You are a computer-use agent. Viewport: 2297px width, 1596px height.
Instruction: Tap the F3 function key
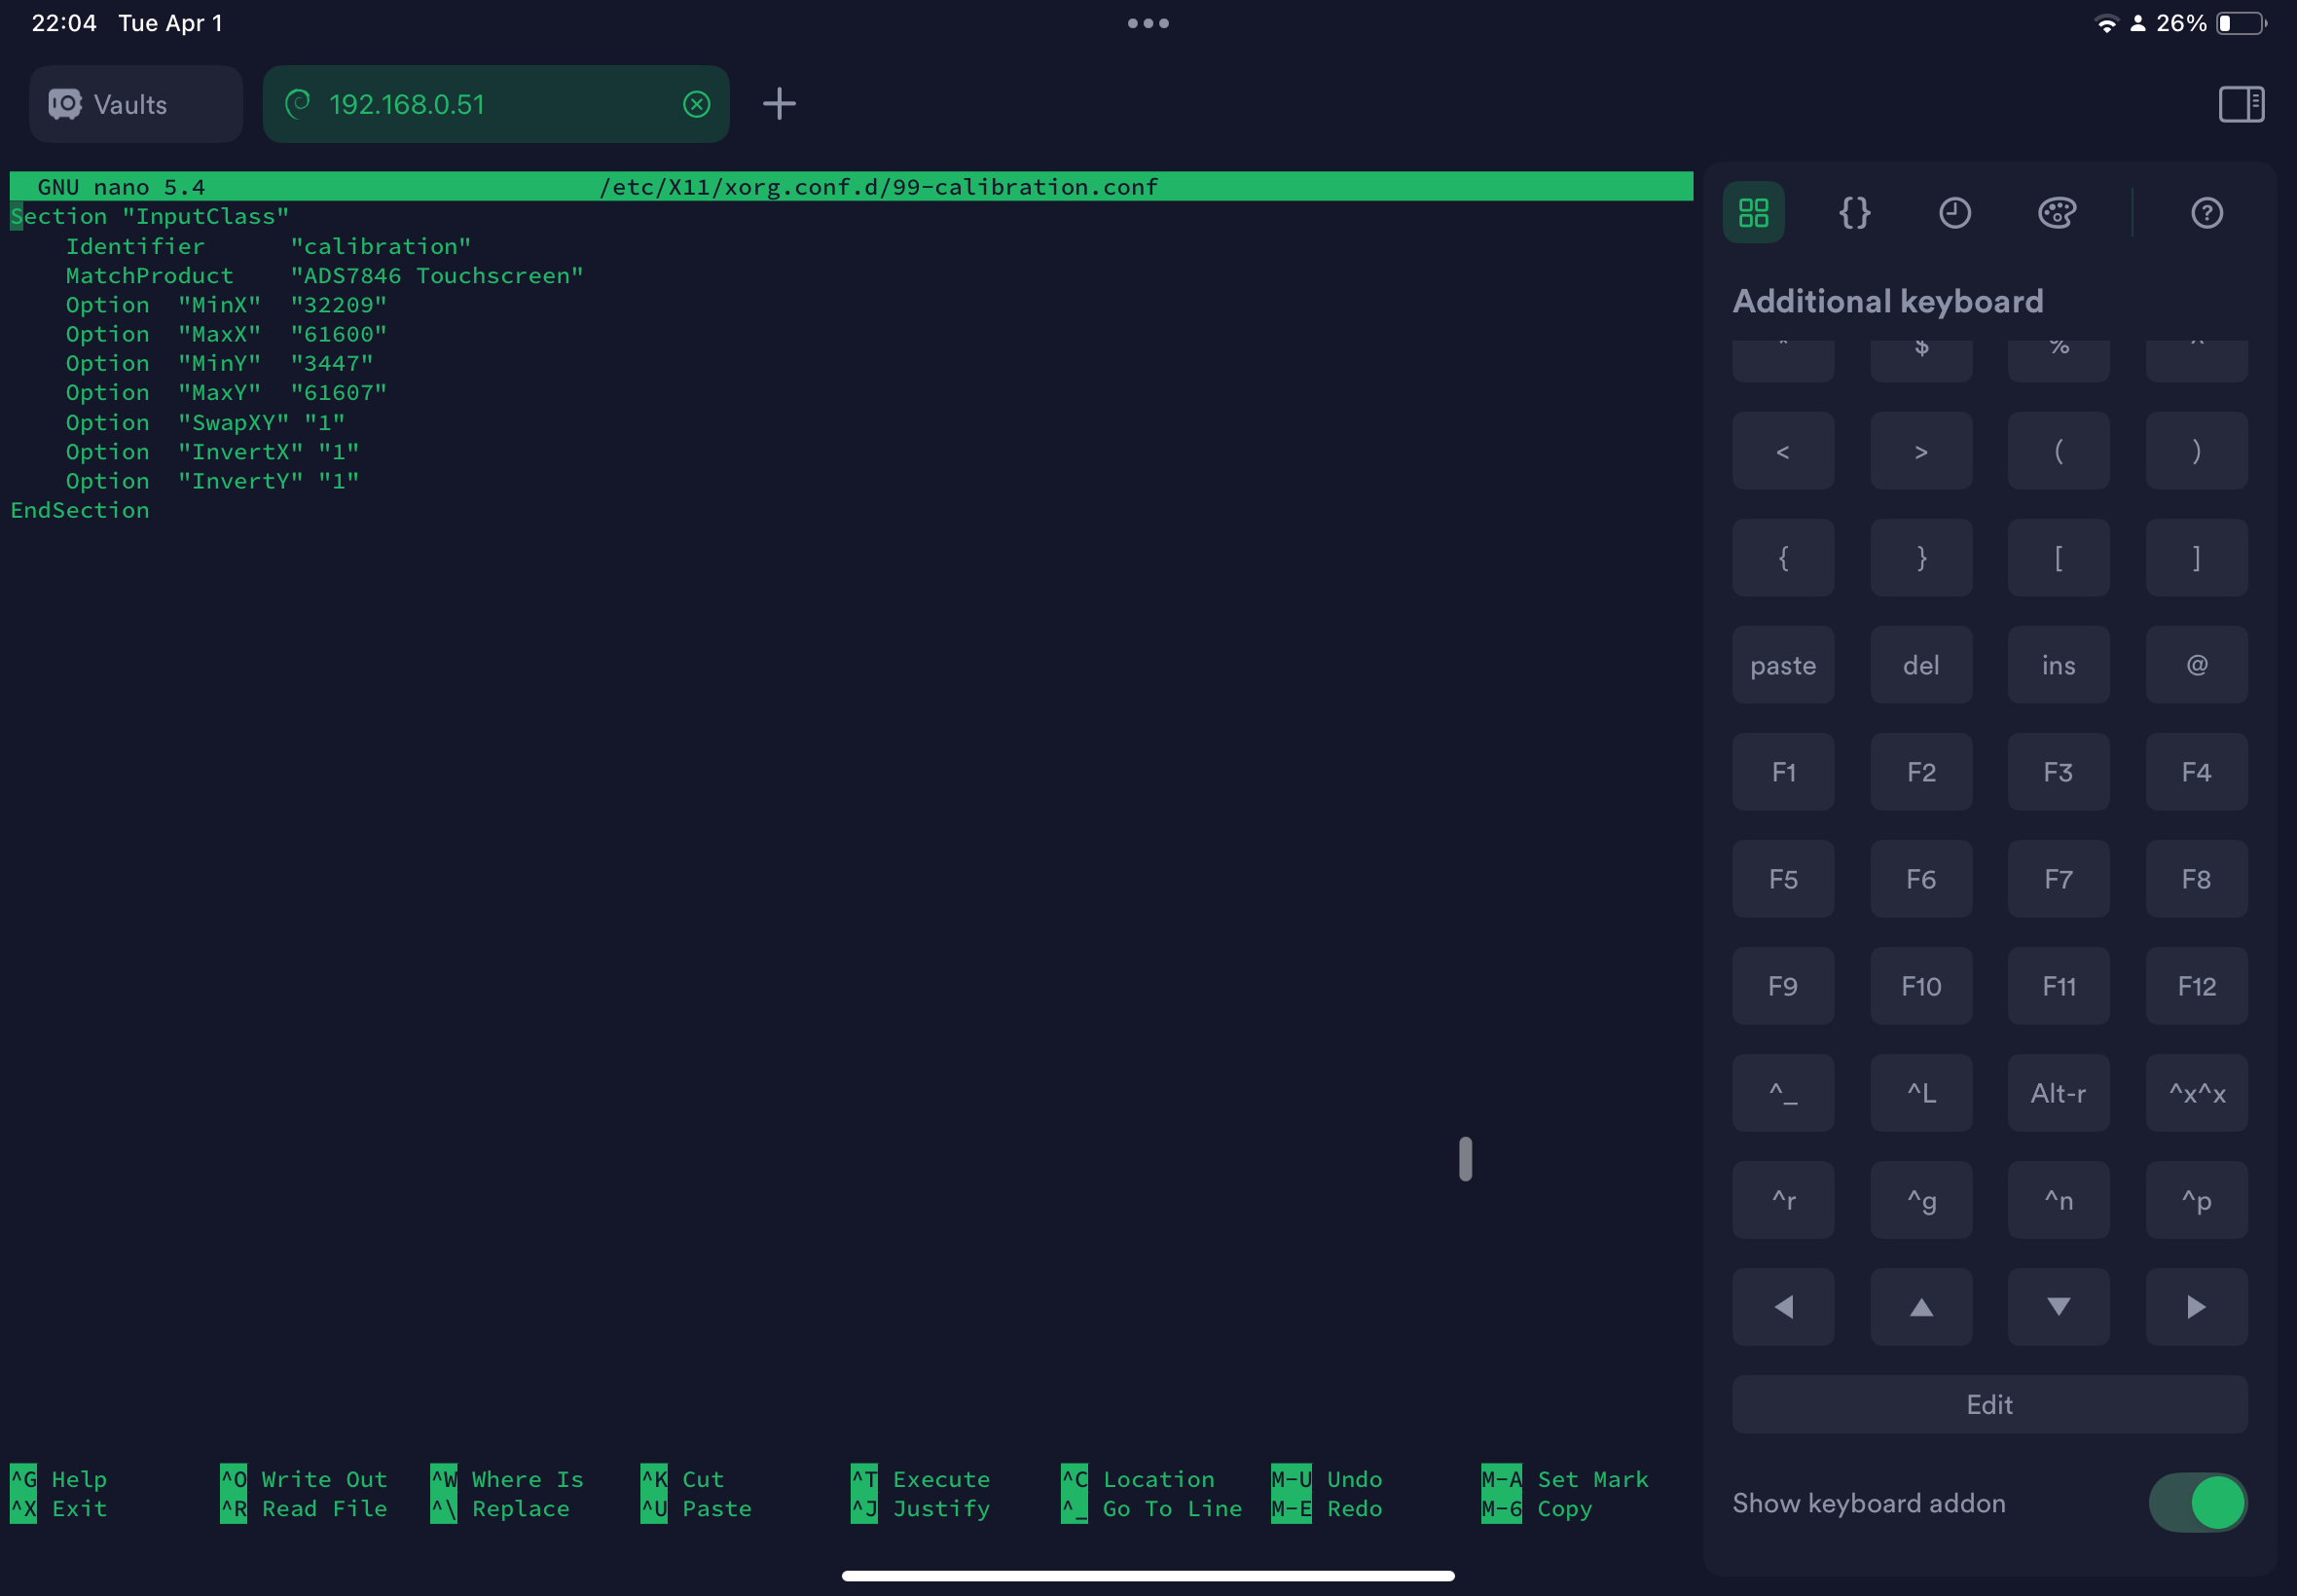[2058, 772]
